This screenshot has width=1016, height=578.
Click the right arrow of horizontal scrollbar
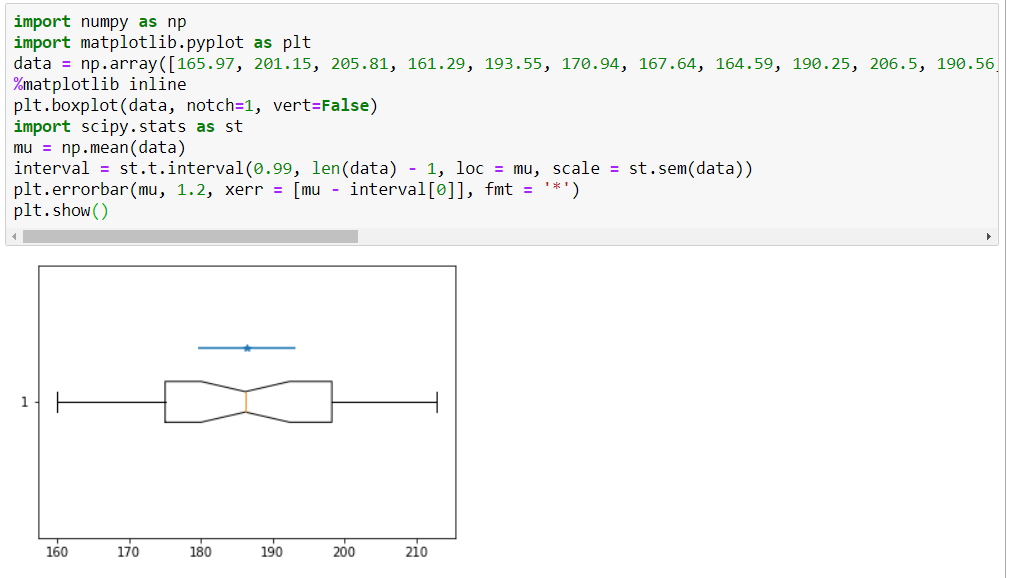(x=990, y=237)
